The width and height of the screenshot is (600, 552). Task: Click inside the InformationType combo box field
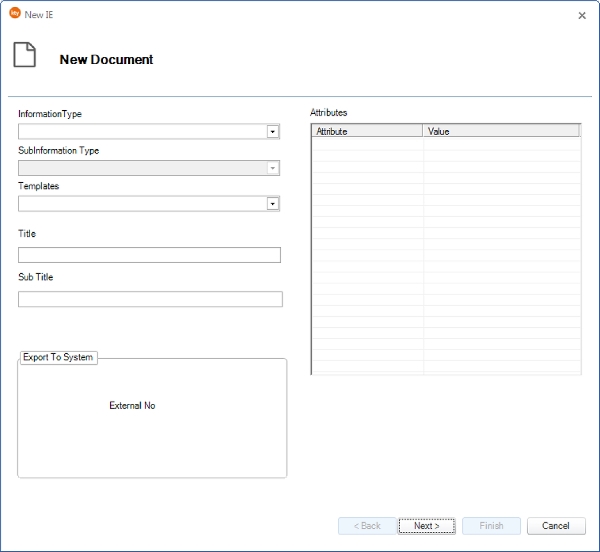pos(141,131)
